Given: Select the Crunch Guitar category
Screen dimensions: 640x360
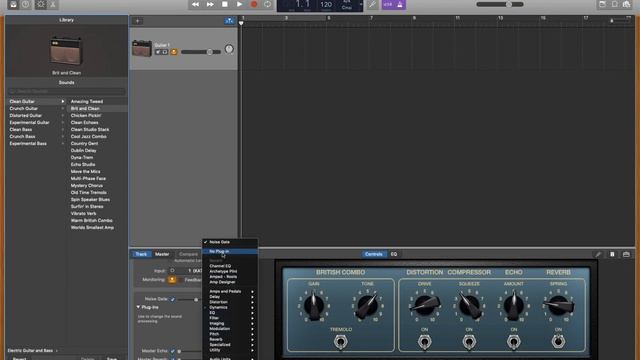Looking at the screenshot, I should [x=24, y=109].
